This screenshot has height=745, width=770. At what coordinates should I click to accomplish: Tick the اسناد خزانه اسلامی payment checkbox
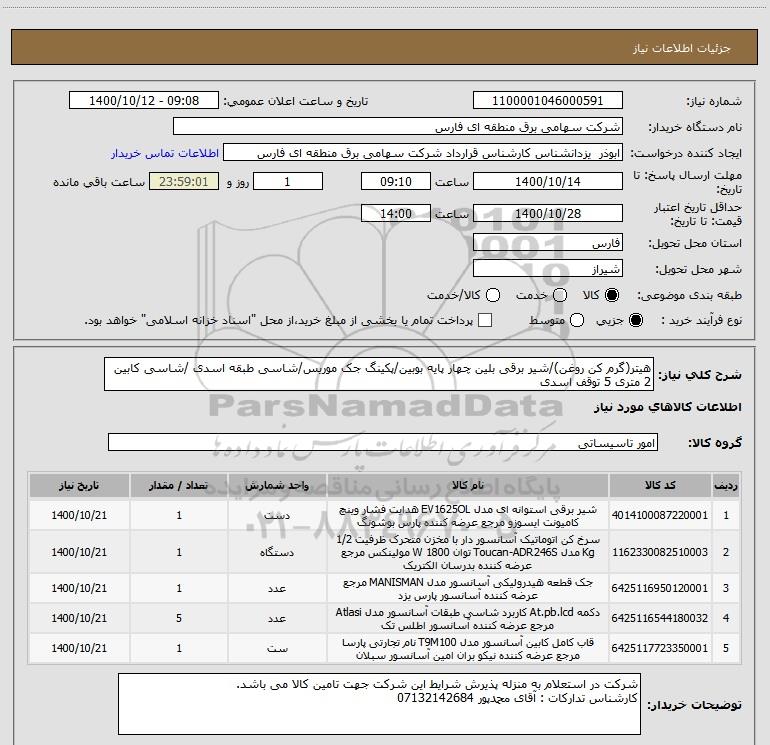(485, 320)
